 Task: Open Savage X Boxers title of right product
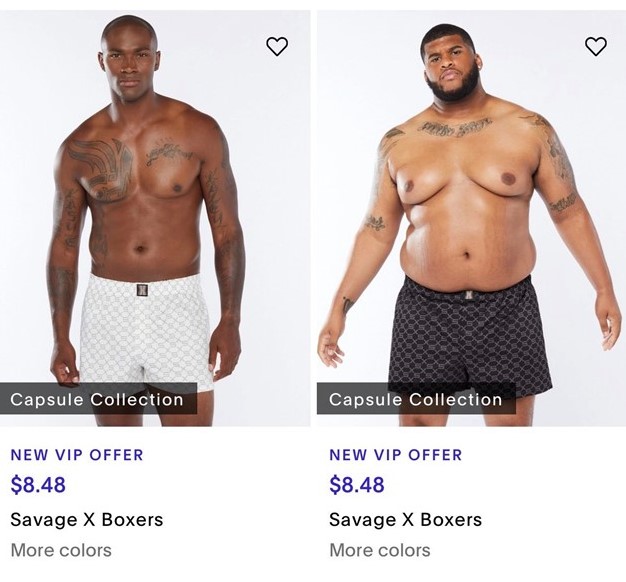tap(406, 520)
